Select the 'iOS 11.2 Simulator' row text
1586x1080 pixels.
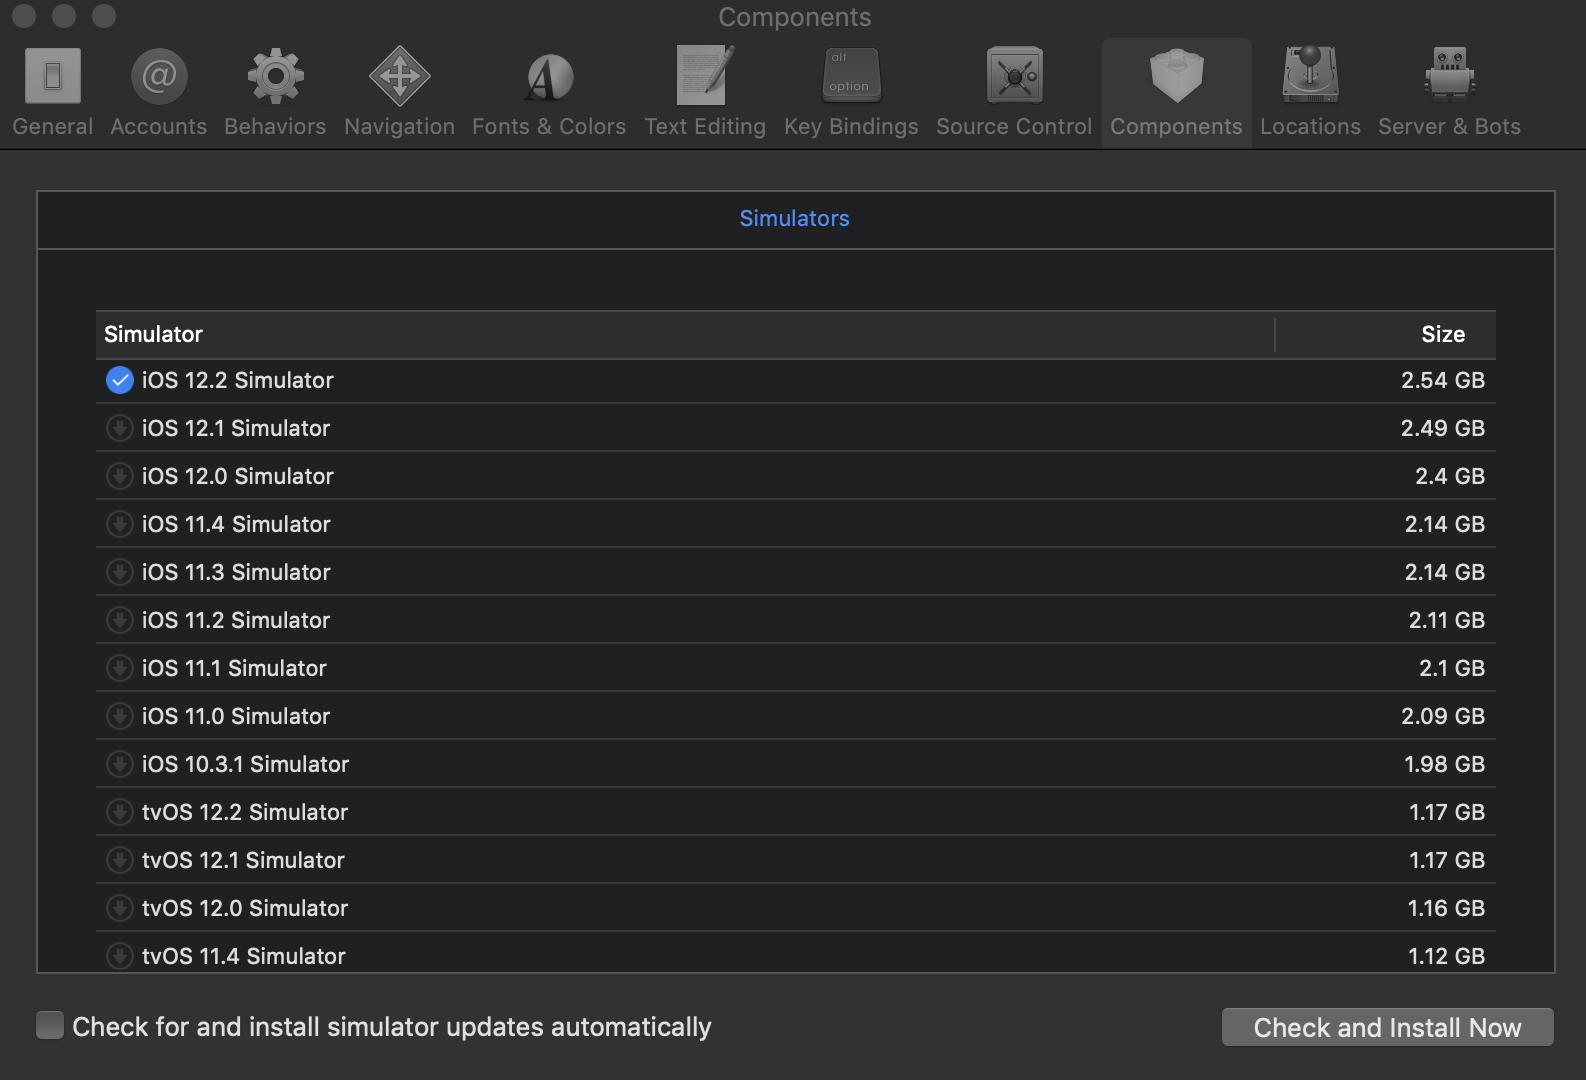[236, 620]
